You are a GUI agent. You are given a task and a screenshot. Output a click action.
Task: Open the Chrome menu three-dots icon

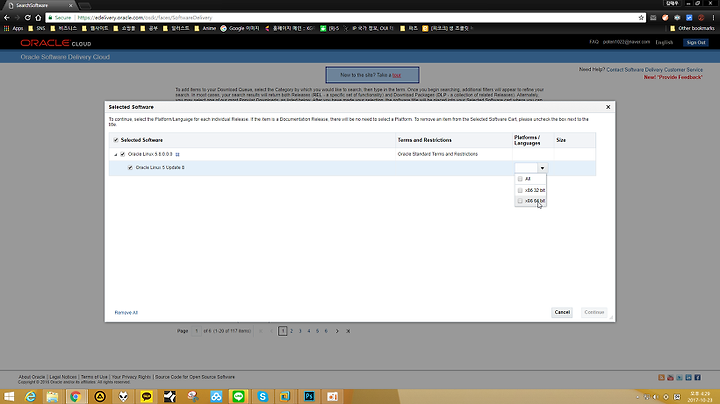713,17
